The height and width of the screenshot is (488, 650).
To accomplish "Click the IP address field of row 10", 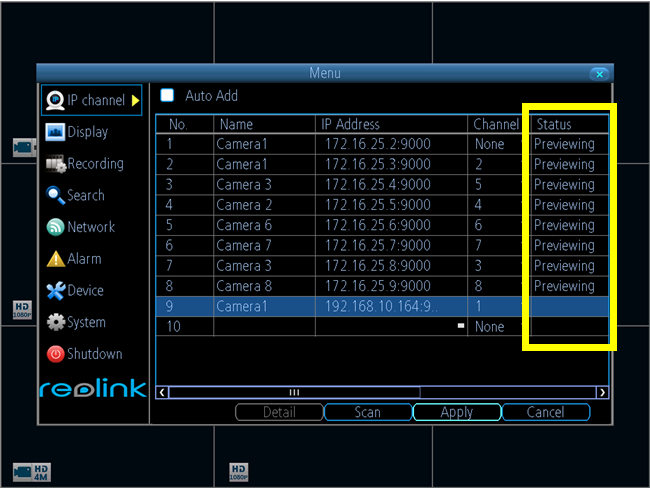I will [x=391, y=327].
